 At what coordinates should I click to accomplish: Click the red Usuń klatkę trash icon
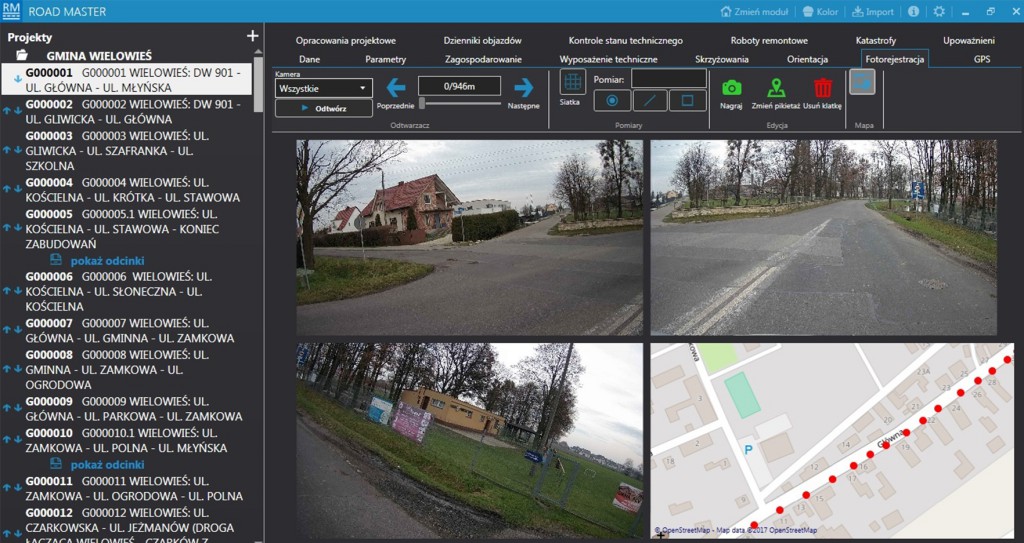(x=823, y=88)
